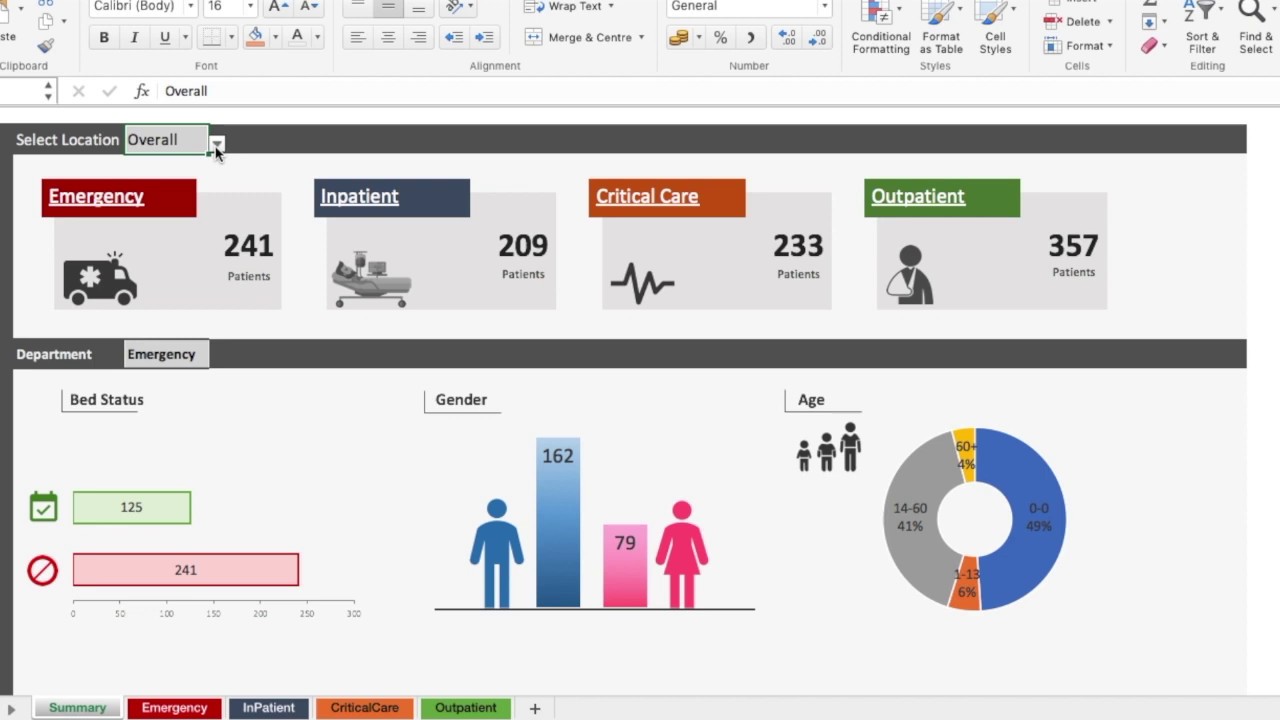Open Format as Table
This screenshot has height=720, width=1280.
tap(941, 29)
